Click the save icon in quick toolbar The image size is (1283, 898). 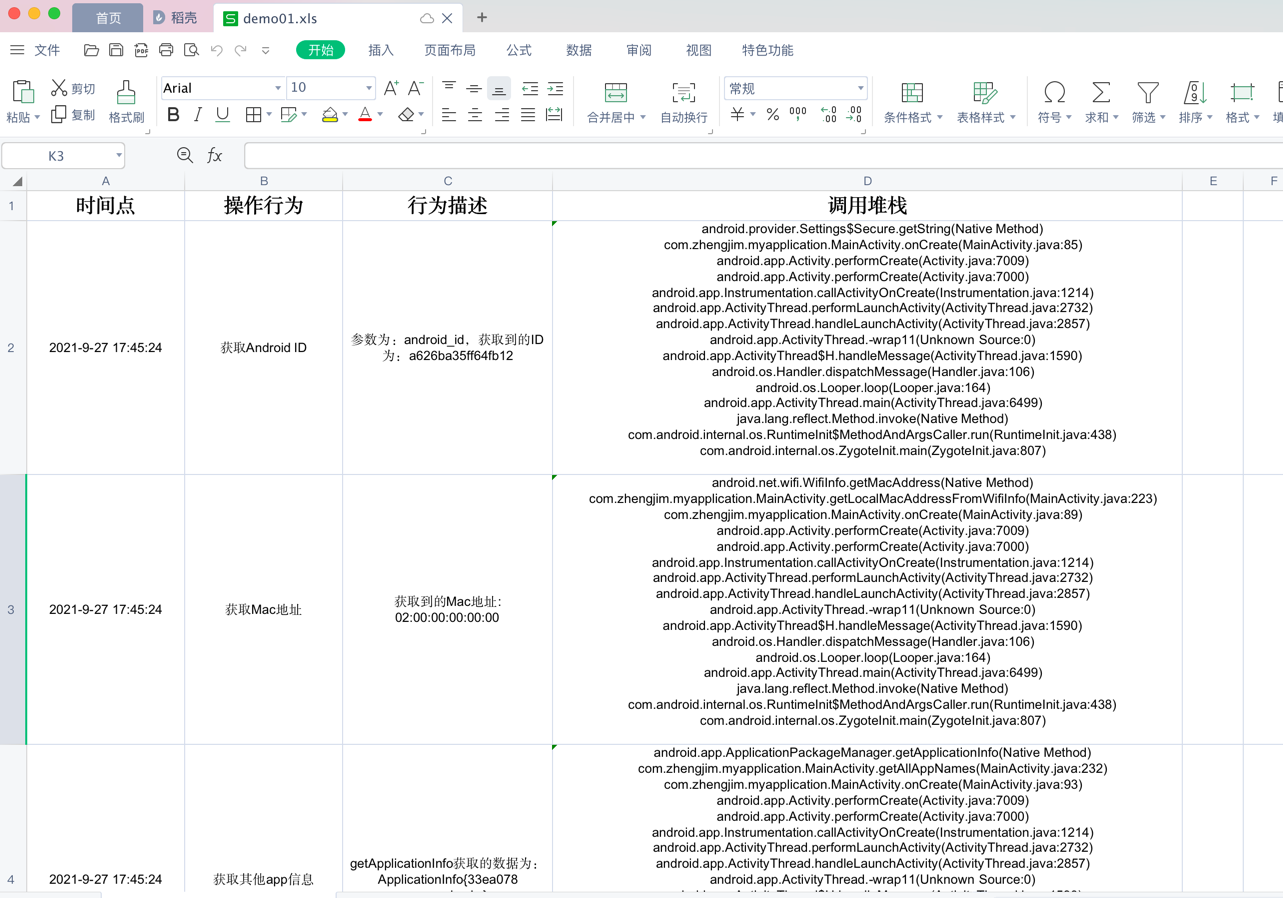116,50
